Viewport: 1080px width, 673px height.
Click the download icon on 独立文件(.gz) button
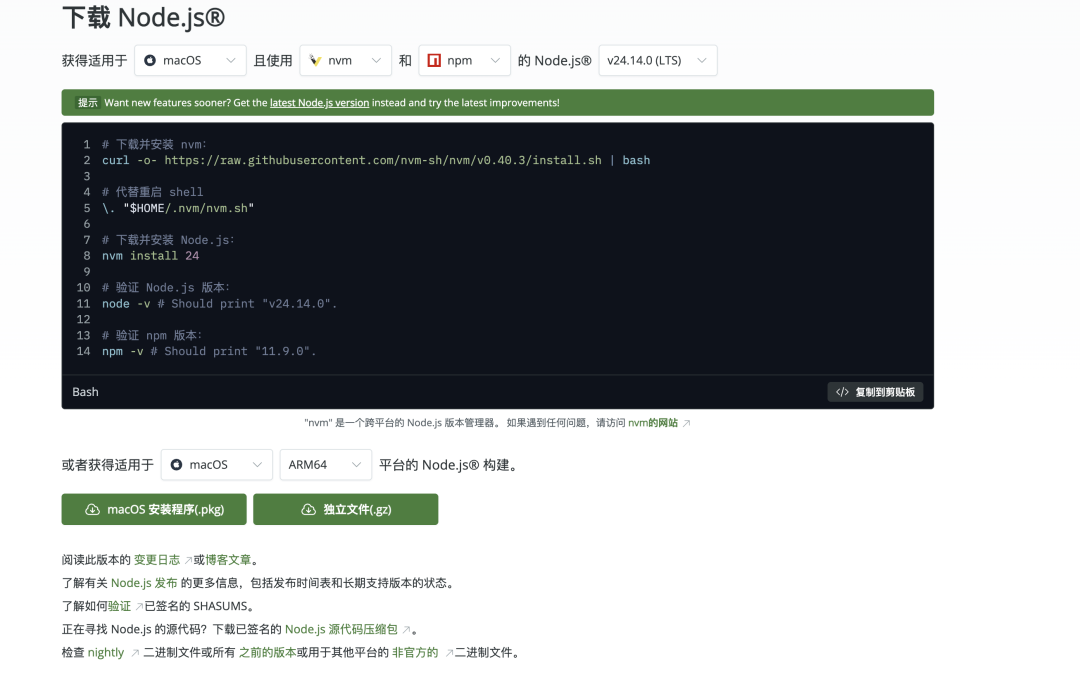click(308, 509)
